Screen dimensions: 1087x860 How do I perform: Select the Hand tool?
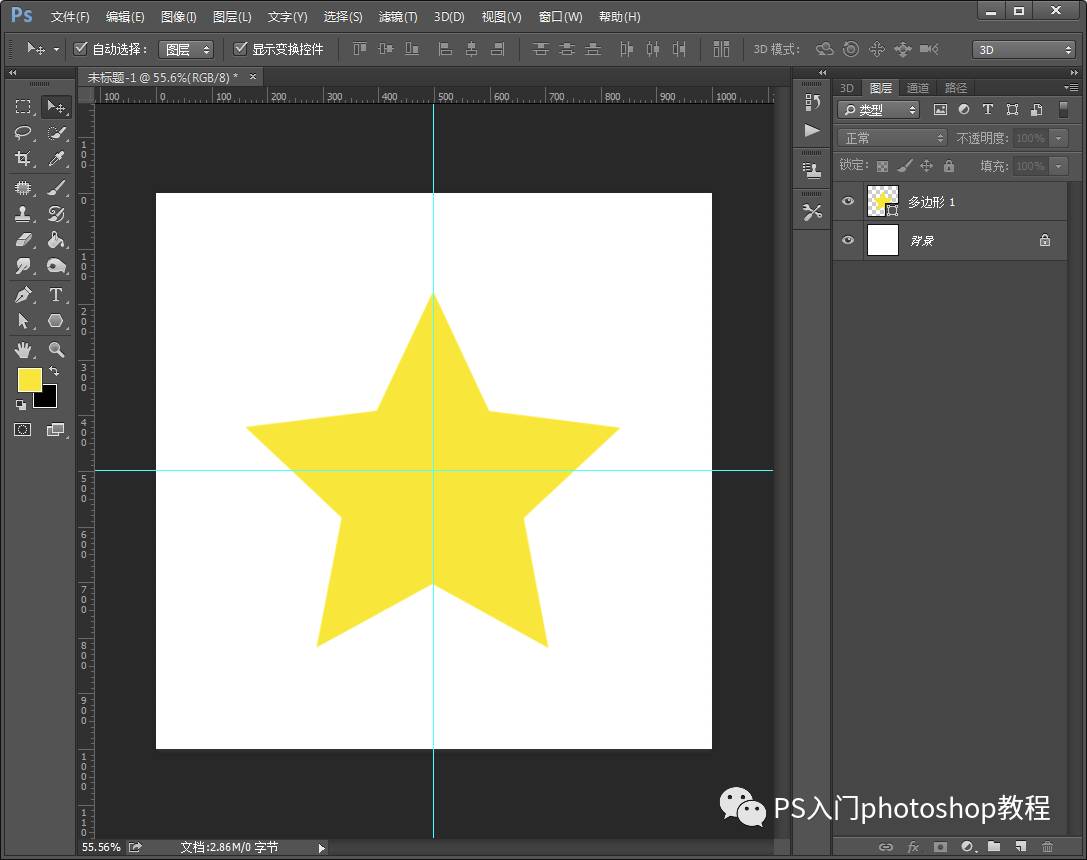[x=23, y=350]
